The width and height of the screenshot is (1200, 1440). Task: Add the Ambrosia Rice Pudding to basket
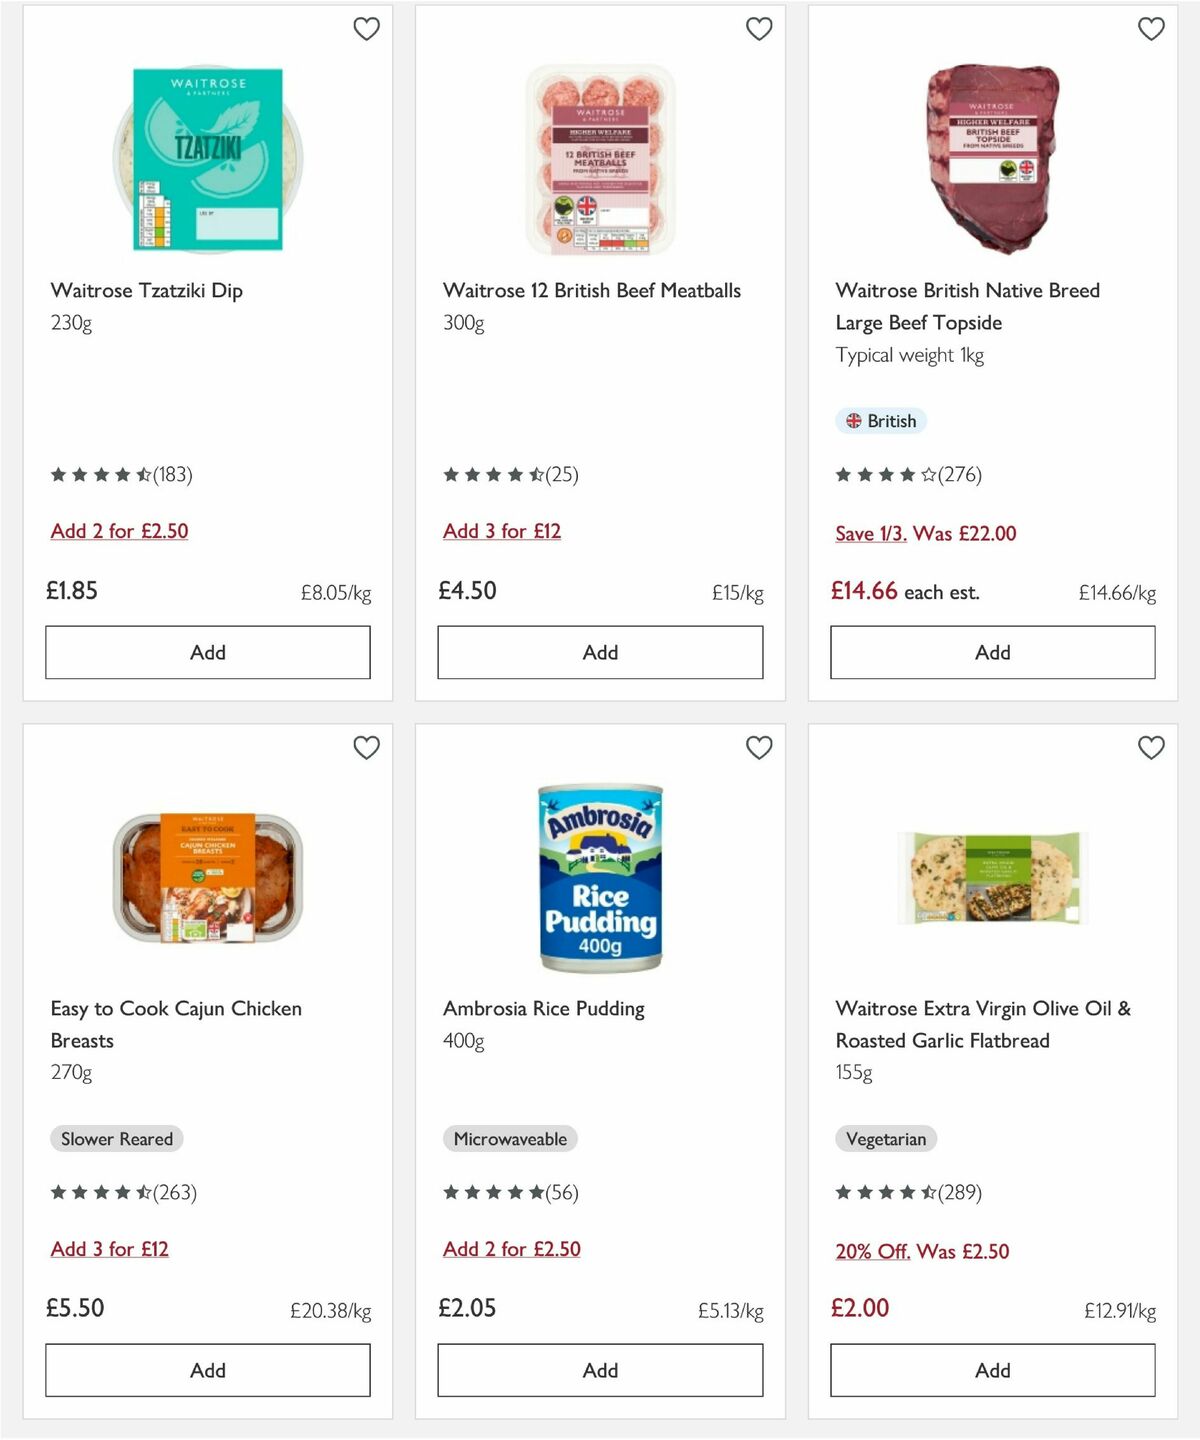pyautogui.click(x=599, y=1370)
